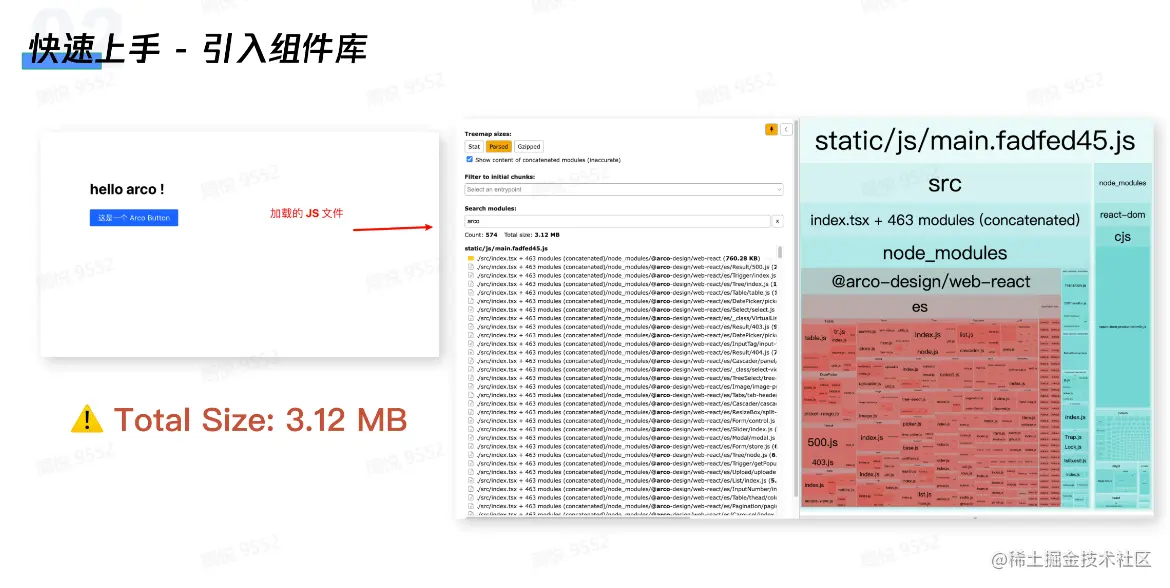This screenshot has height=588, width=1170.
Task: Collapse the analyzer sidebar with the chevron button
Action: (786, 129)
